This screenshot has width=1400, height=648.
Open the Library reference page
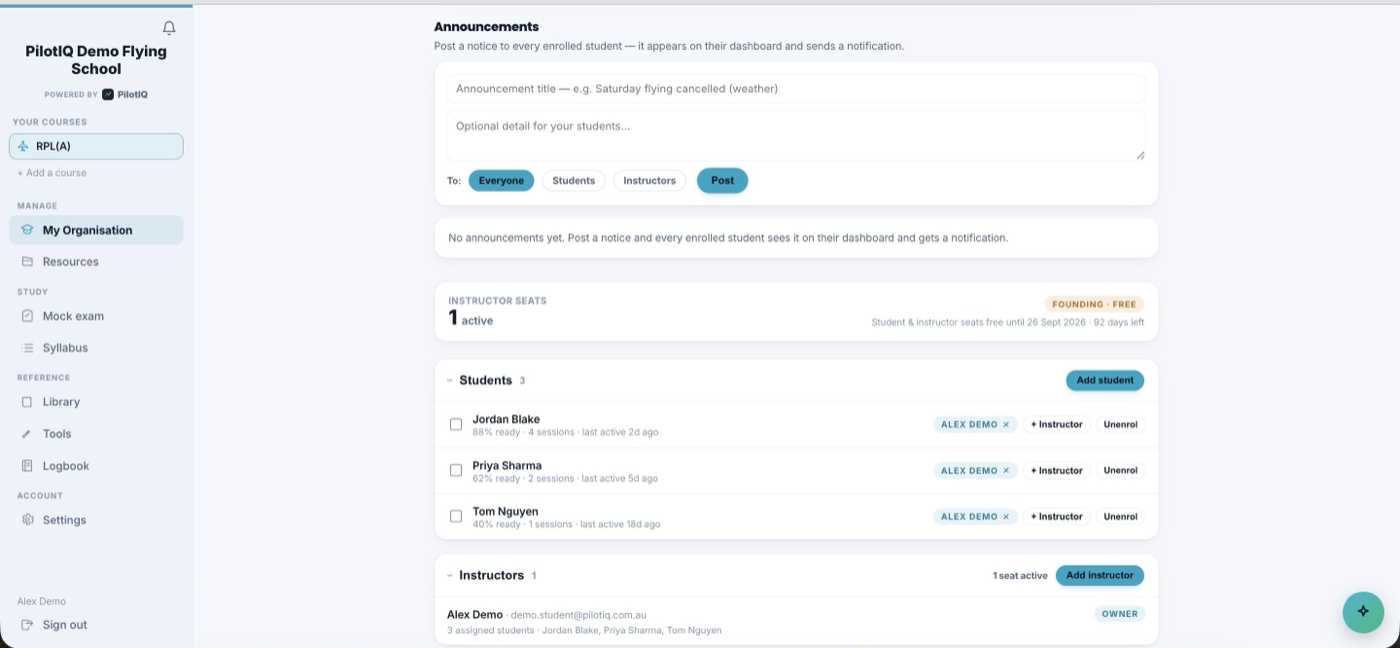(96, 402)
